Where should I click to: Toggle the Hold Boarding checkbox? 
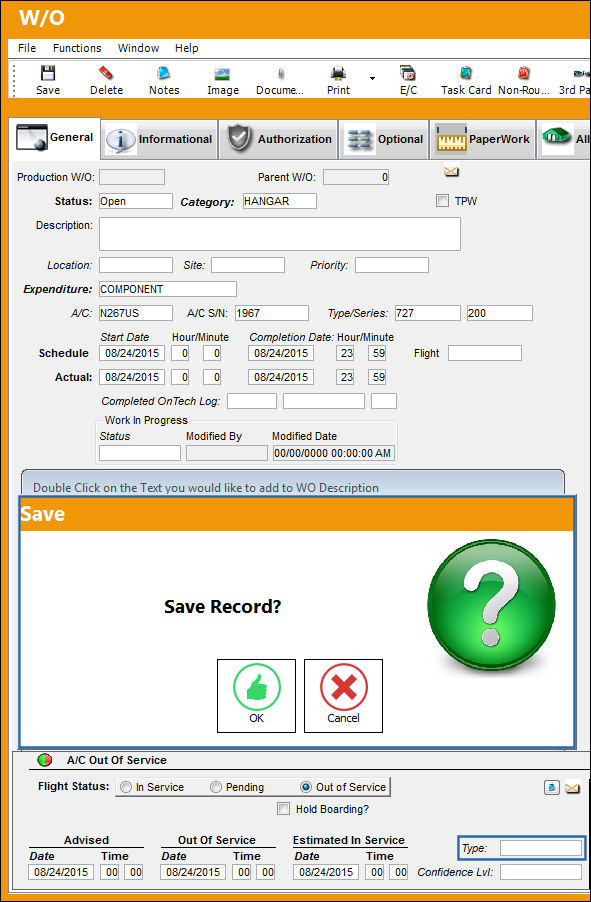tap(283, 809)
